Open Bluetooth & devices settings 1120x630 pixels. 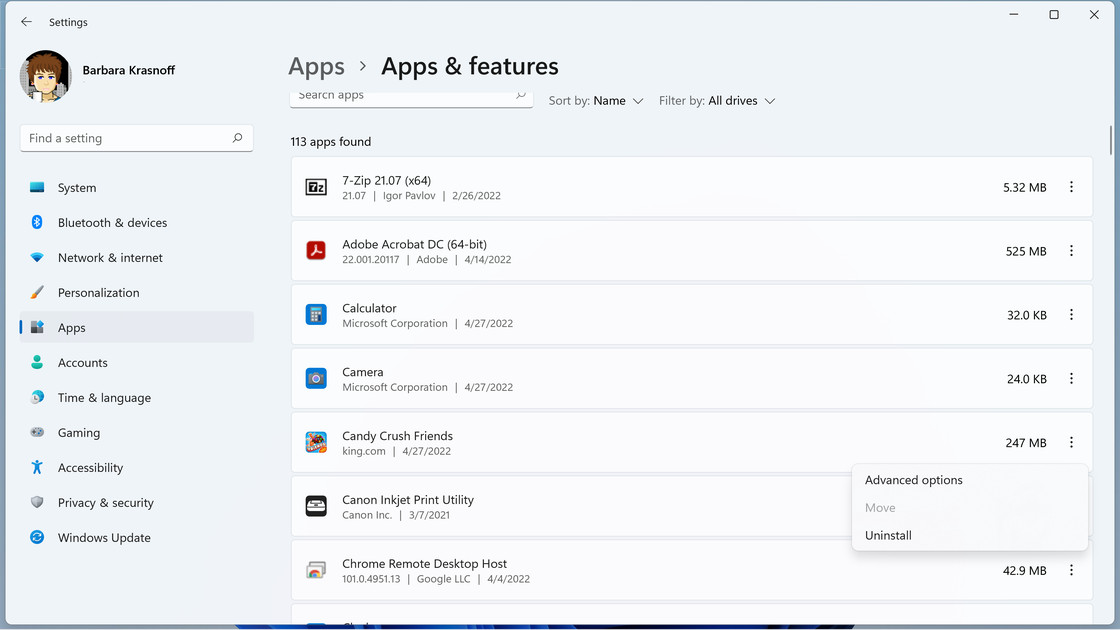pos(136,222)
